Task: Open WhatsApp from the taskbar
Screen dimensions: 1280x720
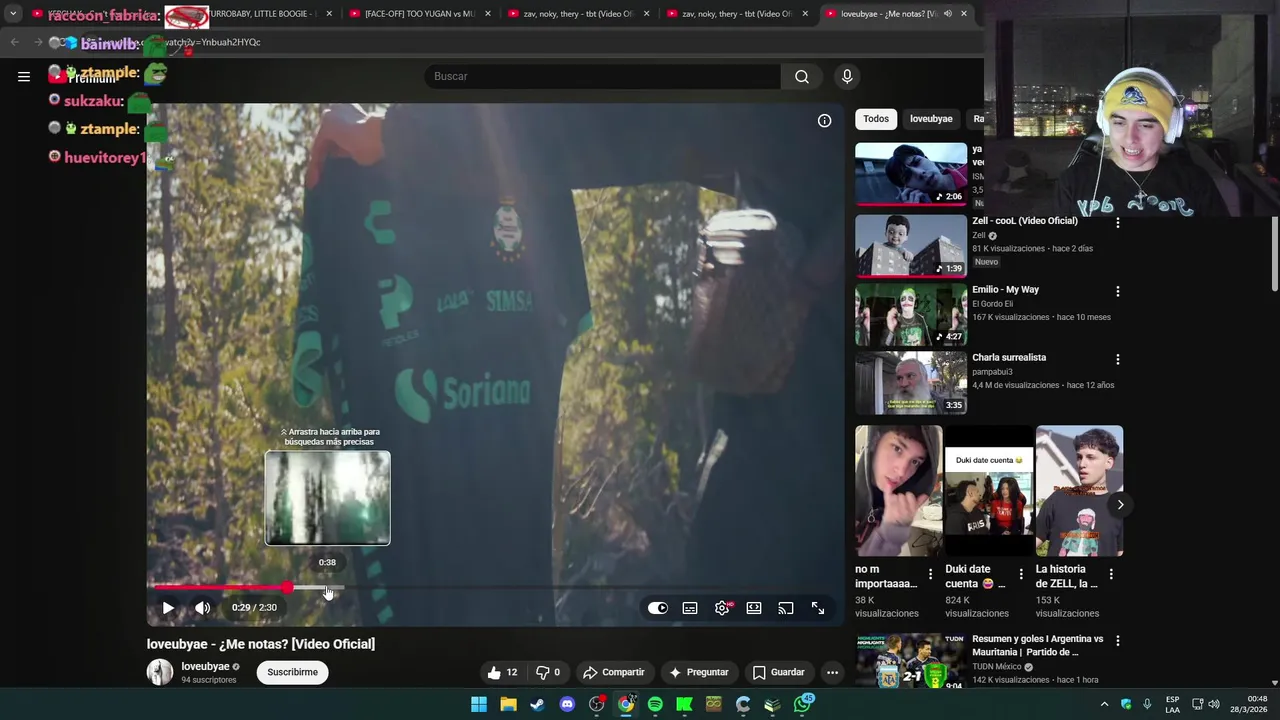Action: click(x=803, y=704)
